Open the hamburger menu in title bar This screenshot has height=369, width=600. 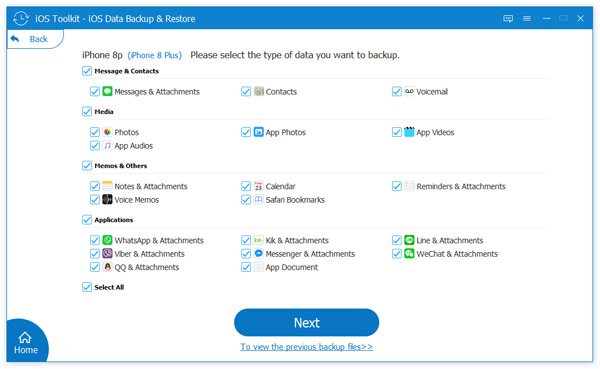[x=527, y=18]
